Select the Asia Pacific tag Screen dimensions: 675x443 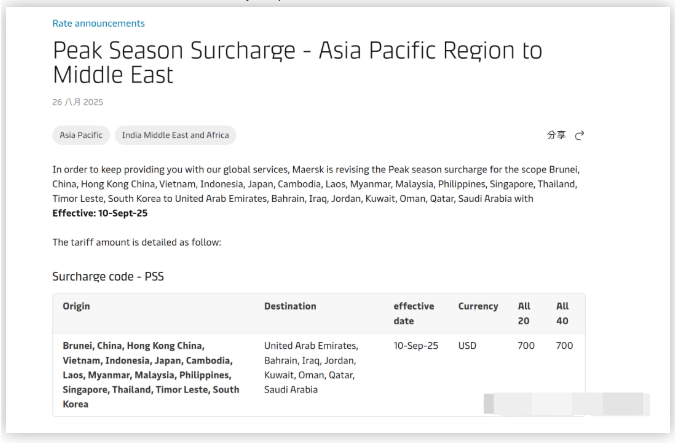[81, 135]
